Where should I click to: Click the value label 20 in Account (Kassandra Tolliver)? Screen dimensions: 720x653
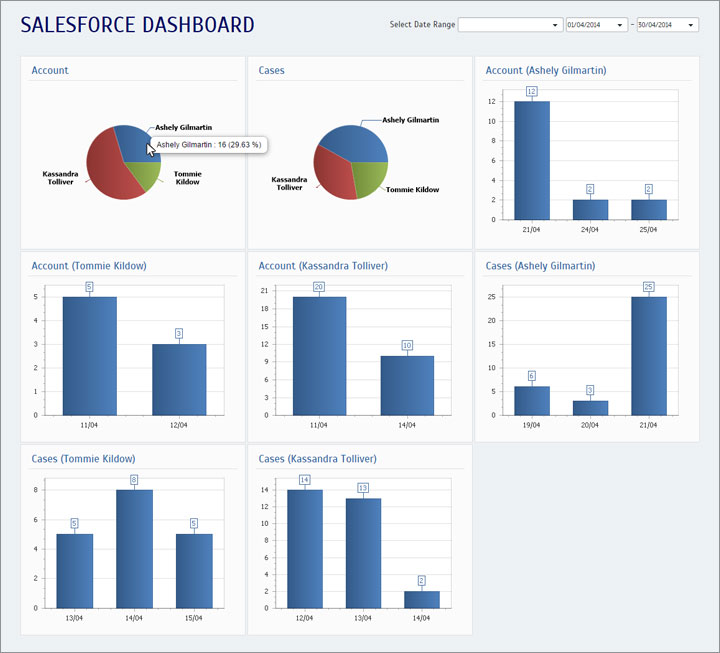point(319,287)
